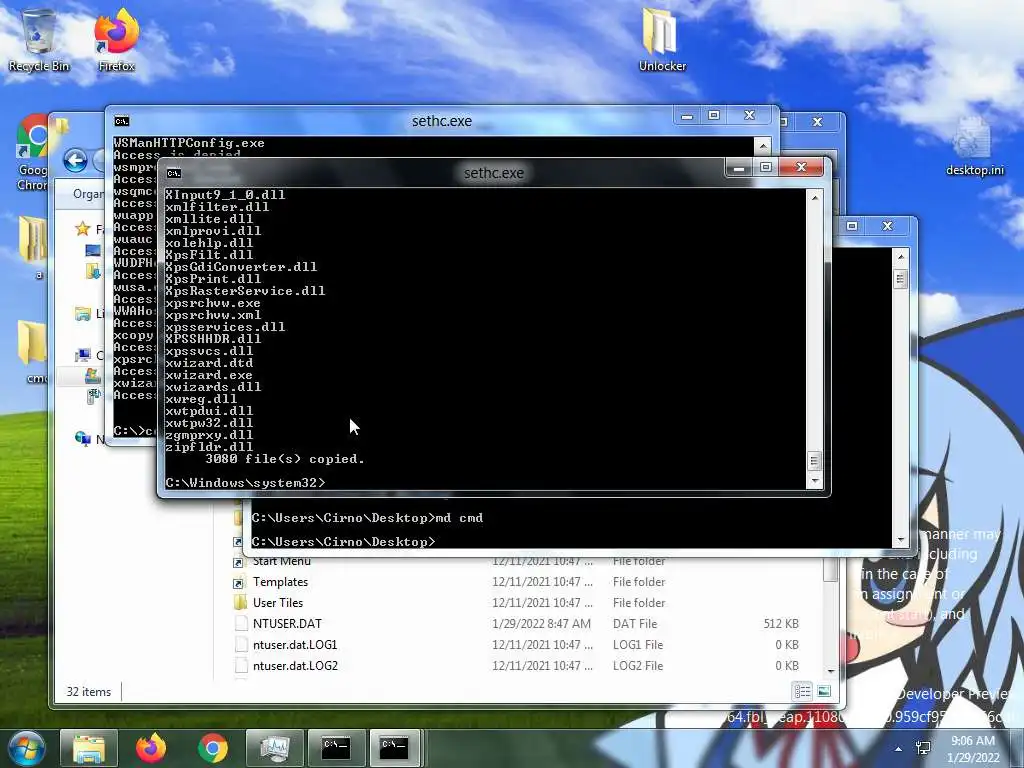
Task: Show hidden tray icons arrow
Action: pyautogui.click(x=899, y=749)
